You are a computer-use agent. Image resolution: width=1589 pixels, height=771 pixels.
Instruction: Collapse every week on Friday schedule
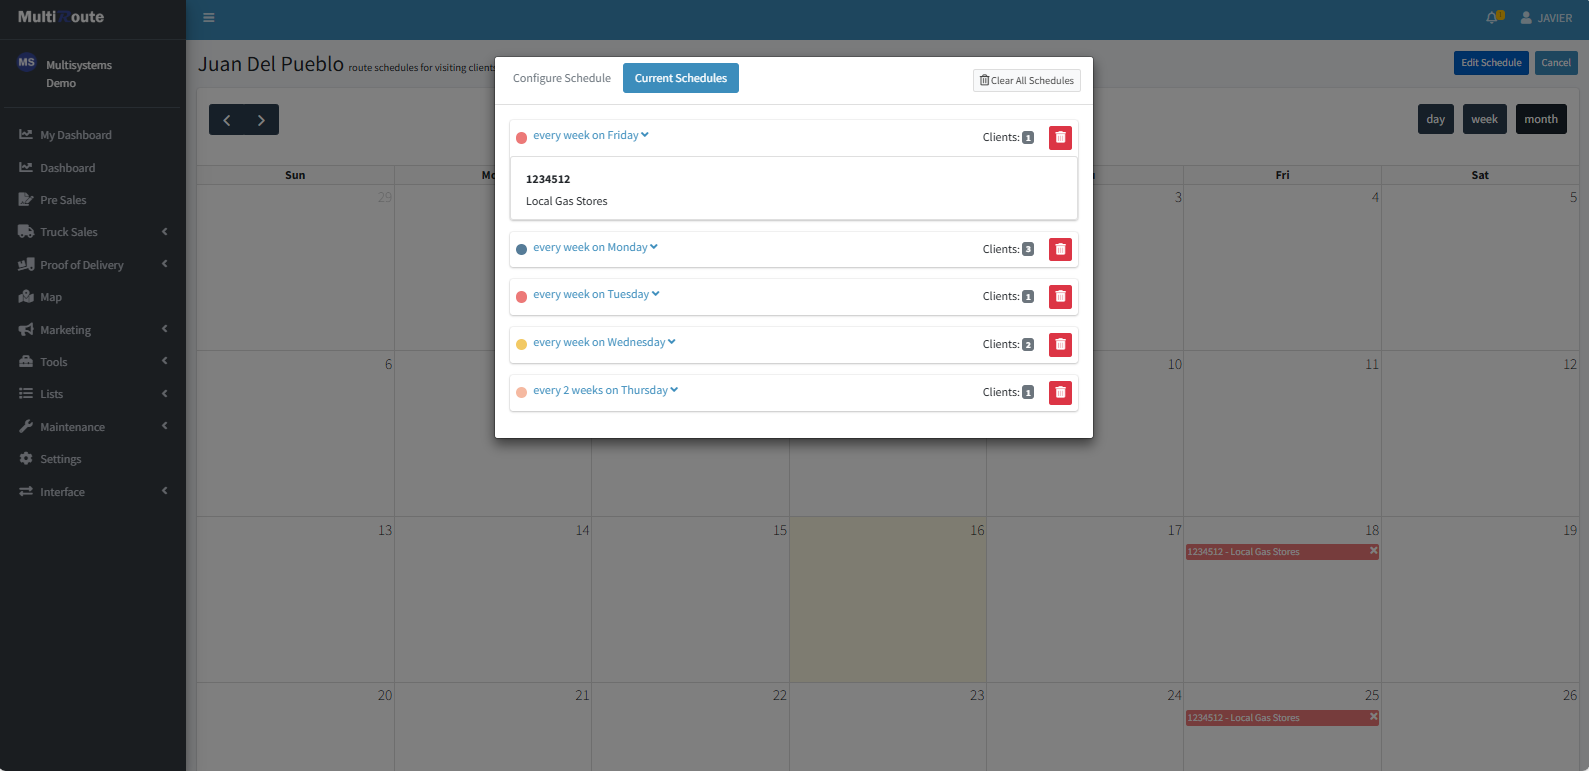point(590,136)
